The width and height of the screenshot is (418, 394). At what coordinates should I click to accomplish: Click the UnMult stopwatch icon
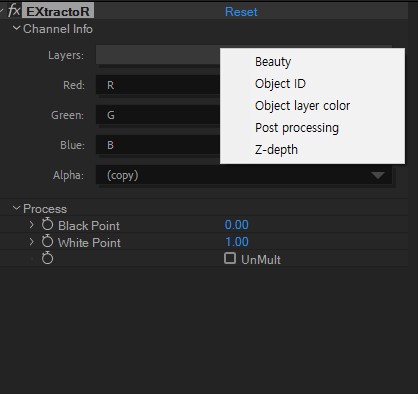coord(47,258)
